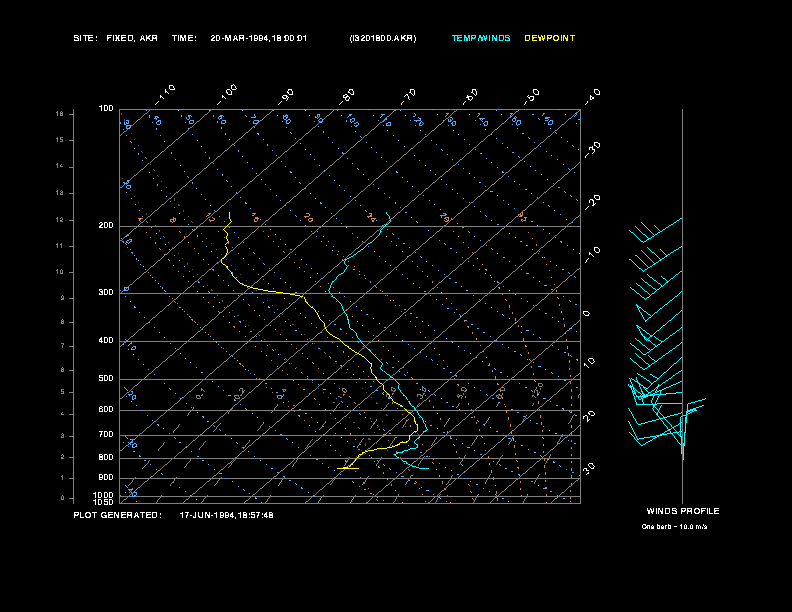This screenshot has width=792, height=612.
Task: Click the 12 km height scale tick
Action: click(60, 220)
